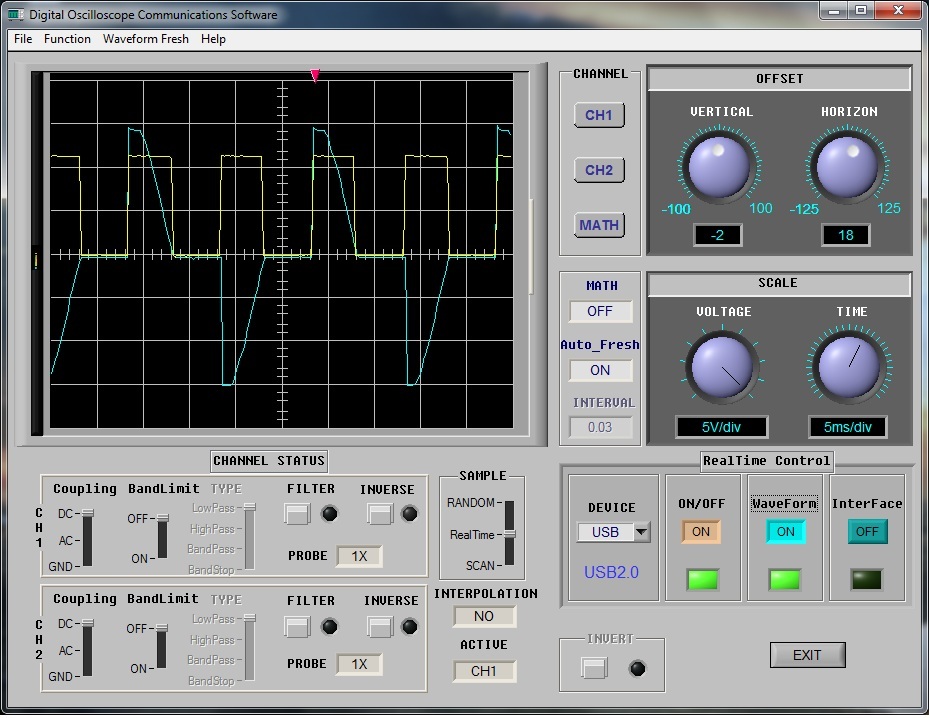Image resolution: width=929 pixels, height=718 pixels.
Task: Click the 5V/div voltage readout
Action: point(722,427)
